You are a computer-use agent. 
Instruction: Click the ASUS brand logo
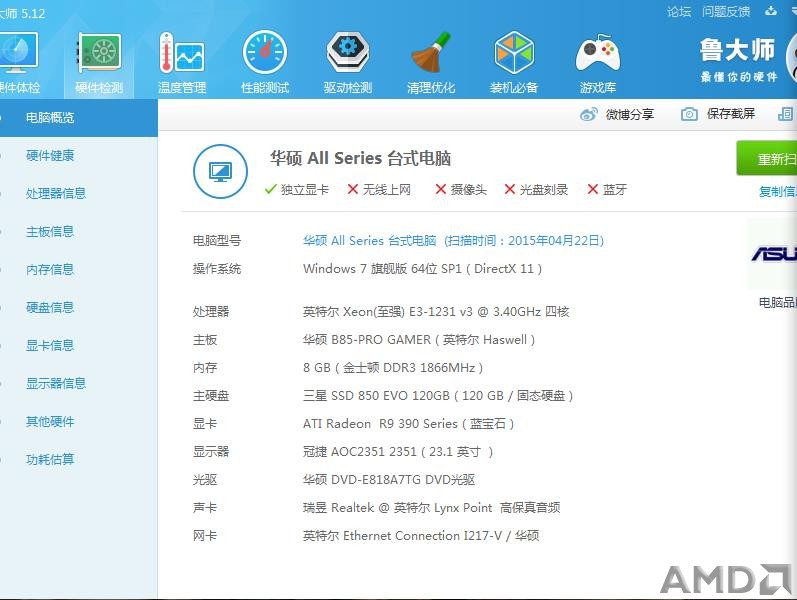point(774,253)
